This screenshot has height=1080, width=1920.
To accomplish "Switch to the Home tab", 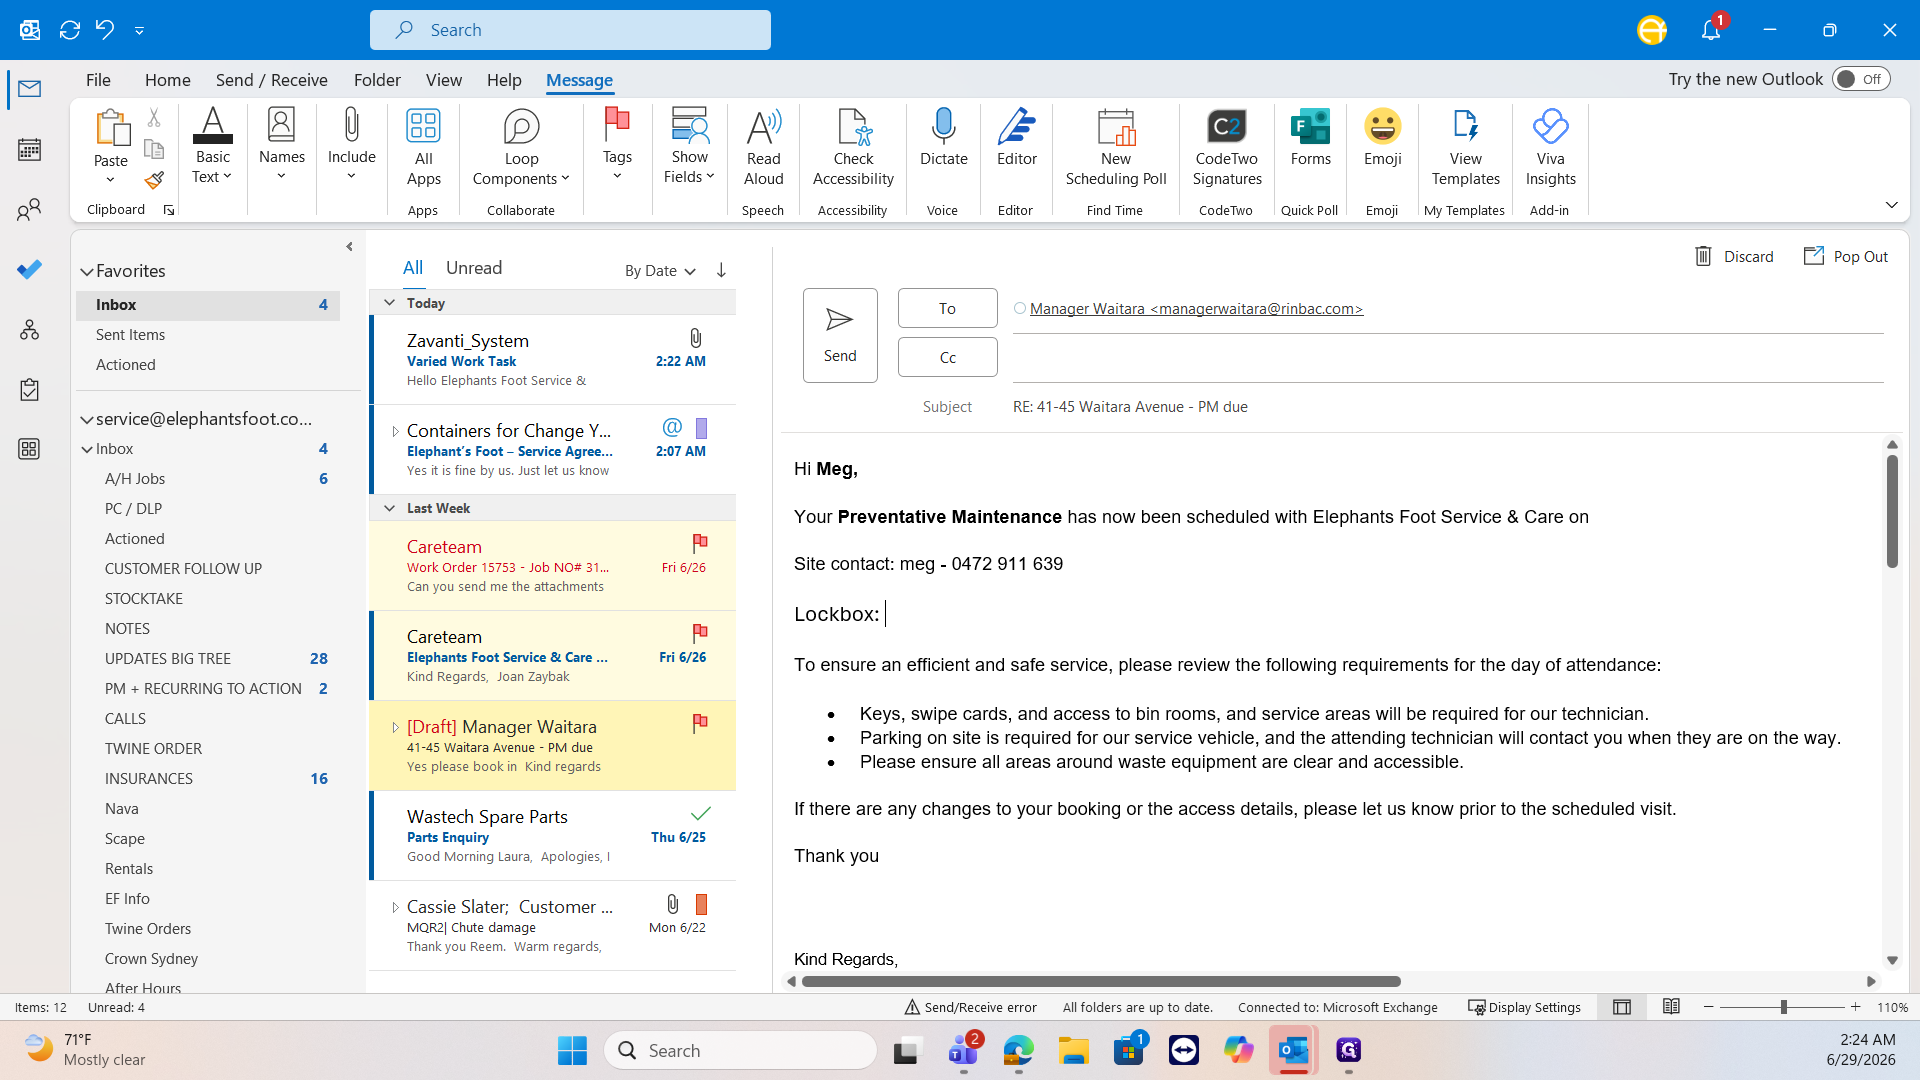I will tap(167, 80).
